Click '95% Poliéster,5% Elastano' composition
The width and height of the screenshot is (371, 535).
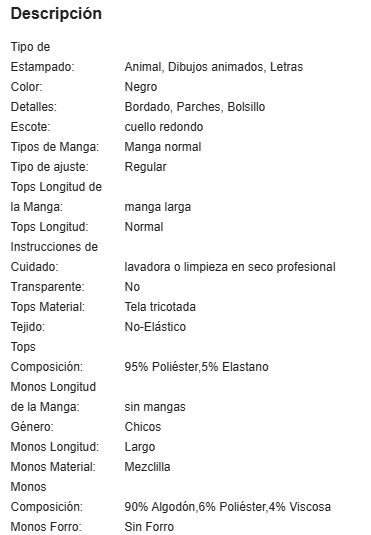[197, 367]
